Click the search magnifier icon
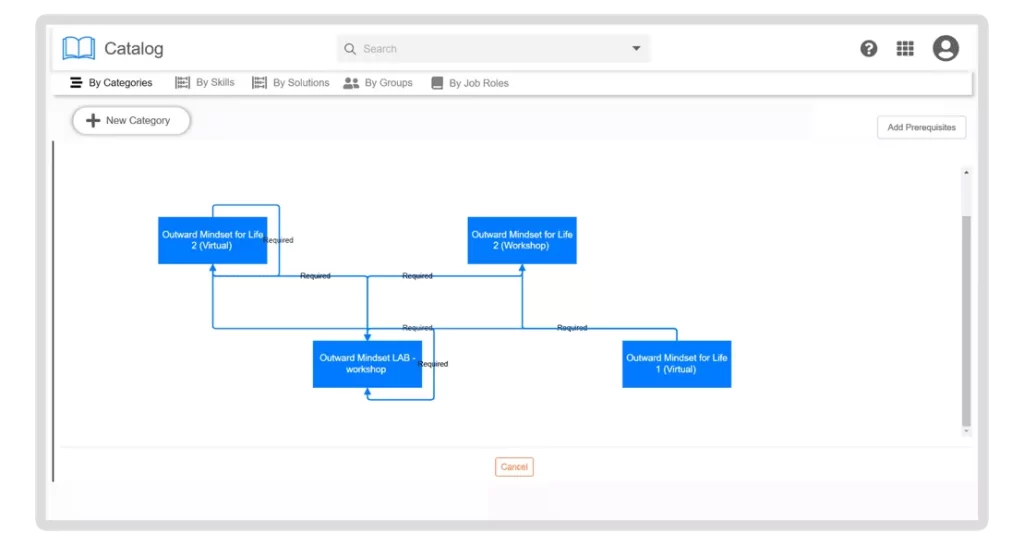 [x=350, y=49]
